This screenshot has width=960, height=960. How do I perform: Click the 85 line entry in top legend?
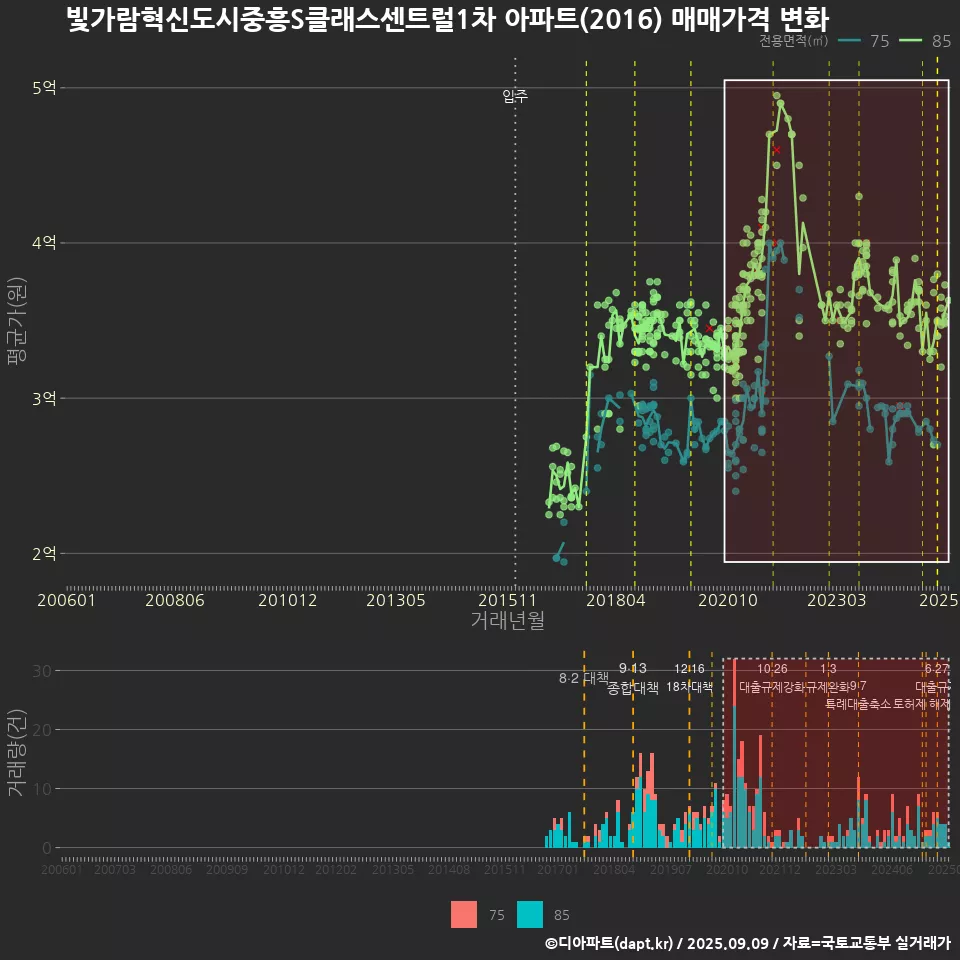925,41
